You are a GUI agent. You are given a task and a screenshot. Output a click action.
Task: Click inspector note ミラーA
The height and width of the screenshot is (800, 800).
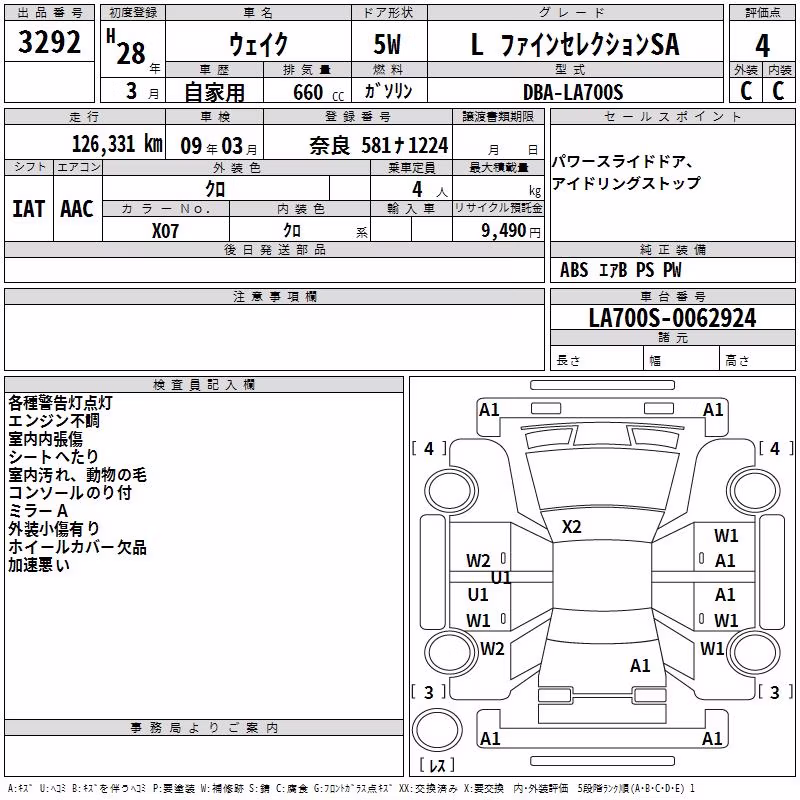coord(38,511)
